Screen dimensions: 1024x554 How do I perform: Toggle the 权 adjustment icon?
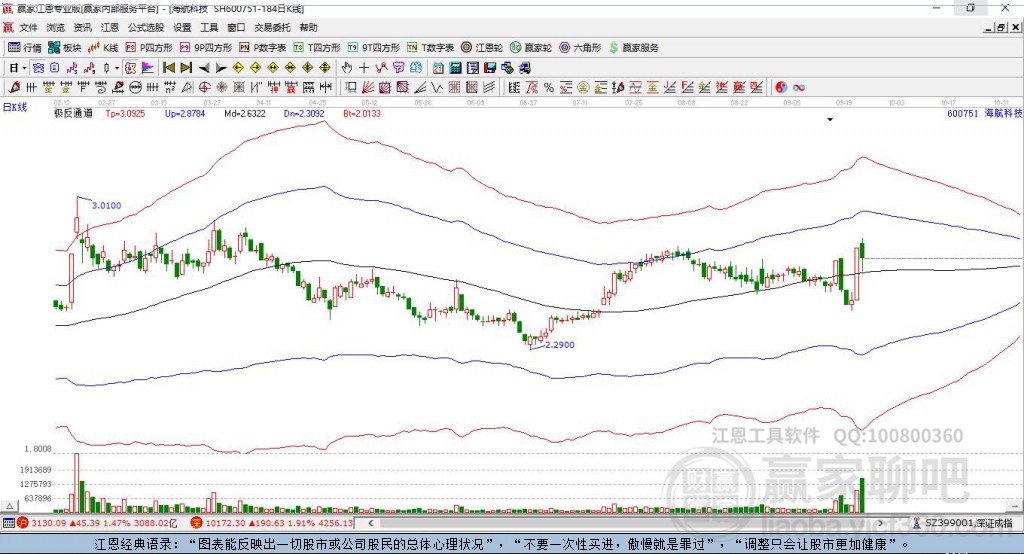(131, 68)
